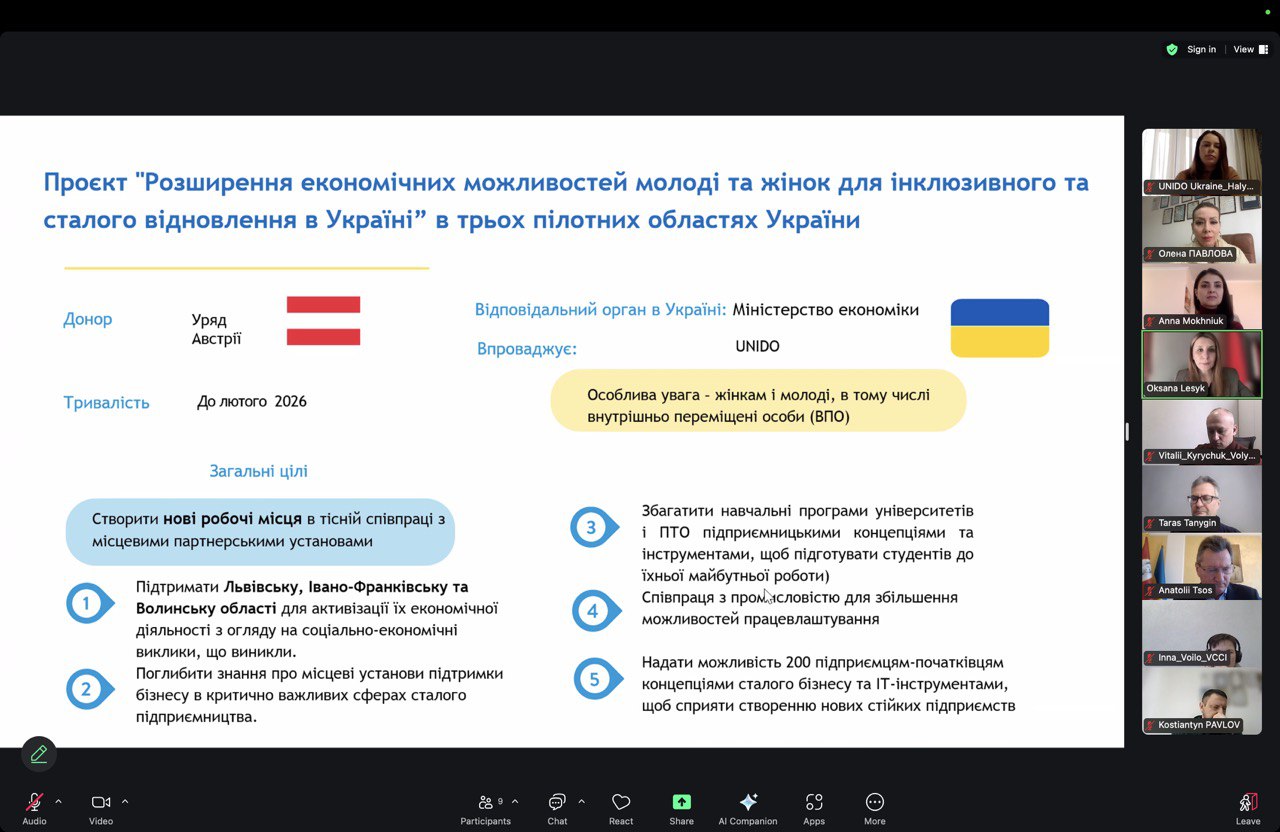Select Oksana Lesyk's video thumbnail
This screenshot has height=832, width=1280.
[1201, 364]
